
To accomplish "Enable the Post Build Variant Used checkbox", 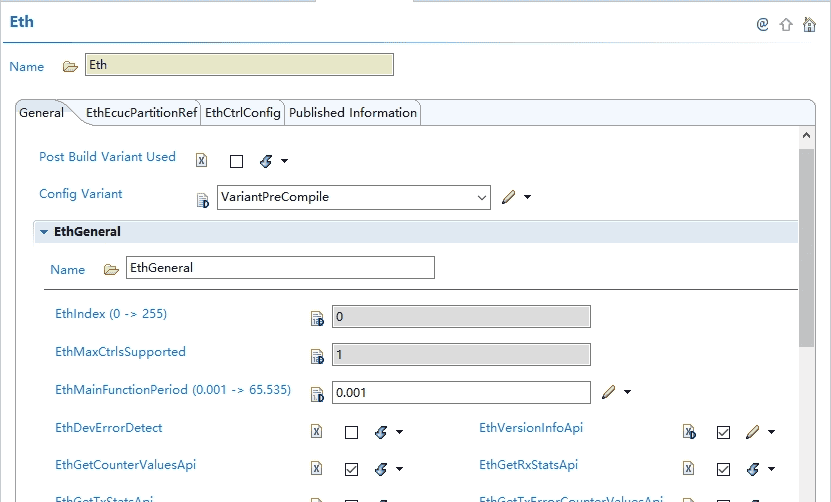I will [236, 161].
